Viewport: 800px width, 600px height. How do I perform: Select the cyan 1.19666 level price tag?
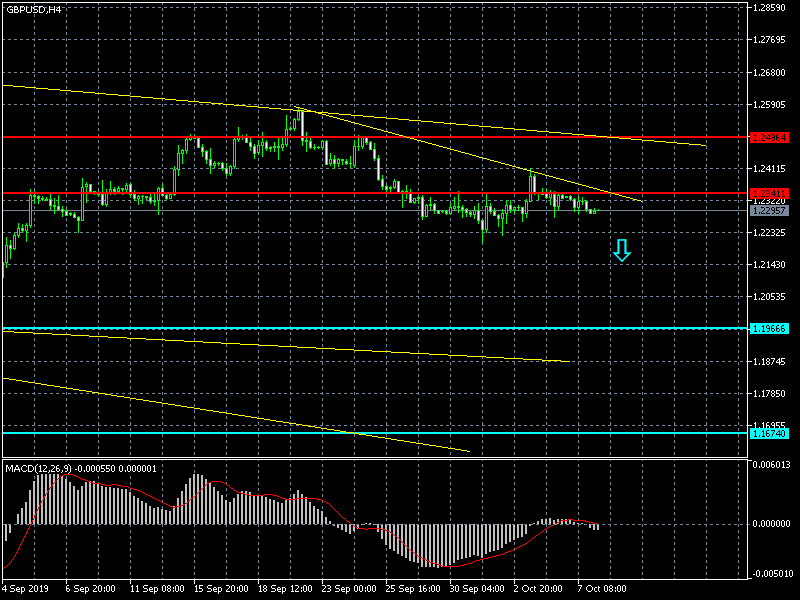tap(769, 328)
